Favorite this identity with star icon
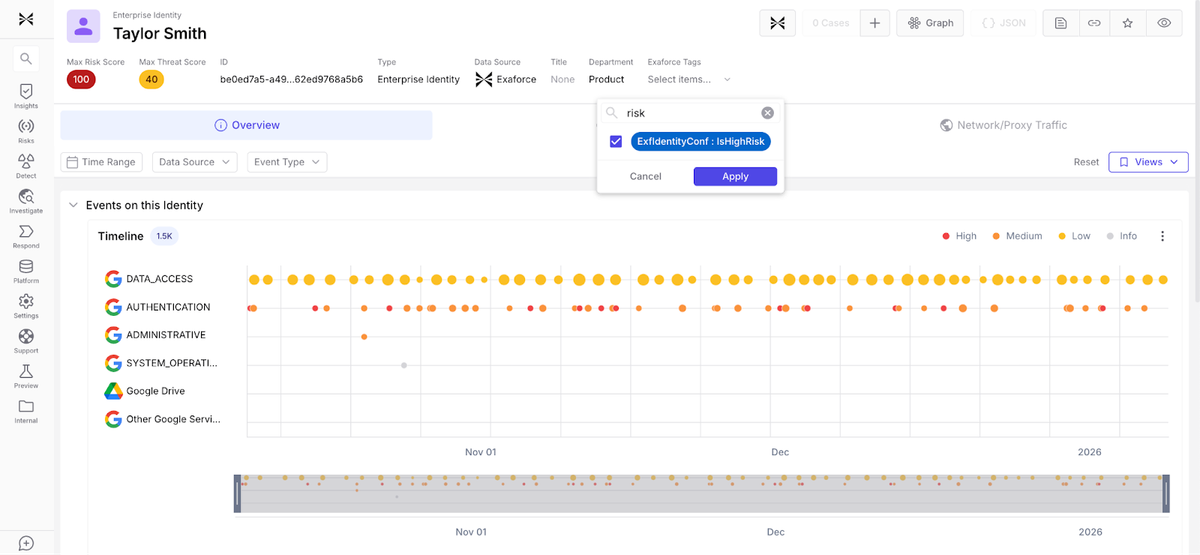The image size is (1200, 555). tap(1128, 23)
